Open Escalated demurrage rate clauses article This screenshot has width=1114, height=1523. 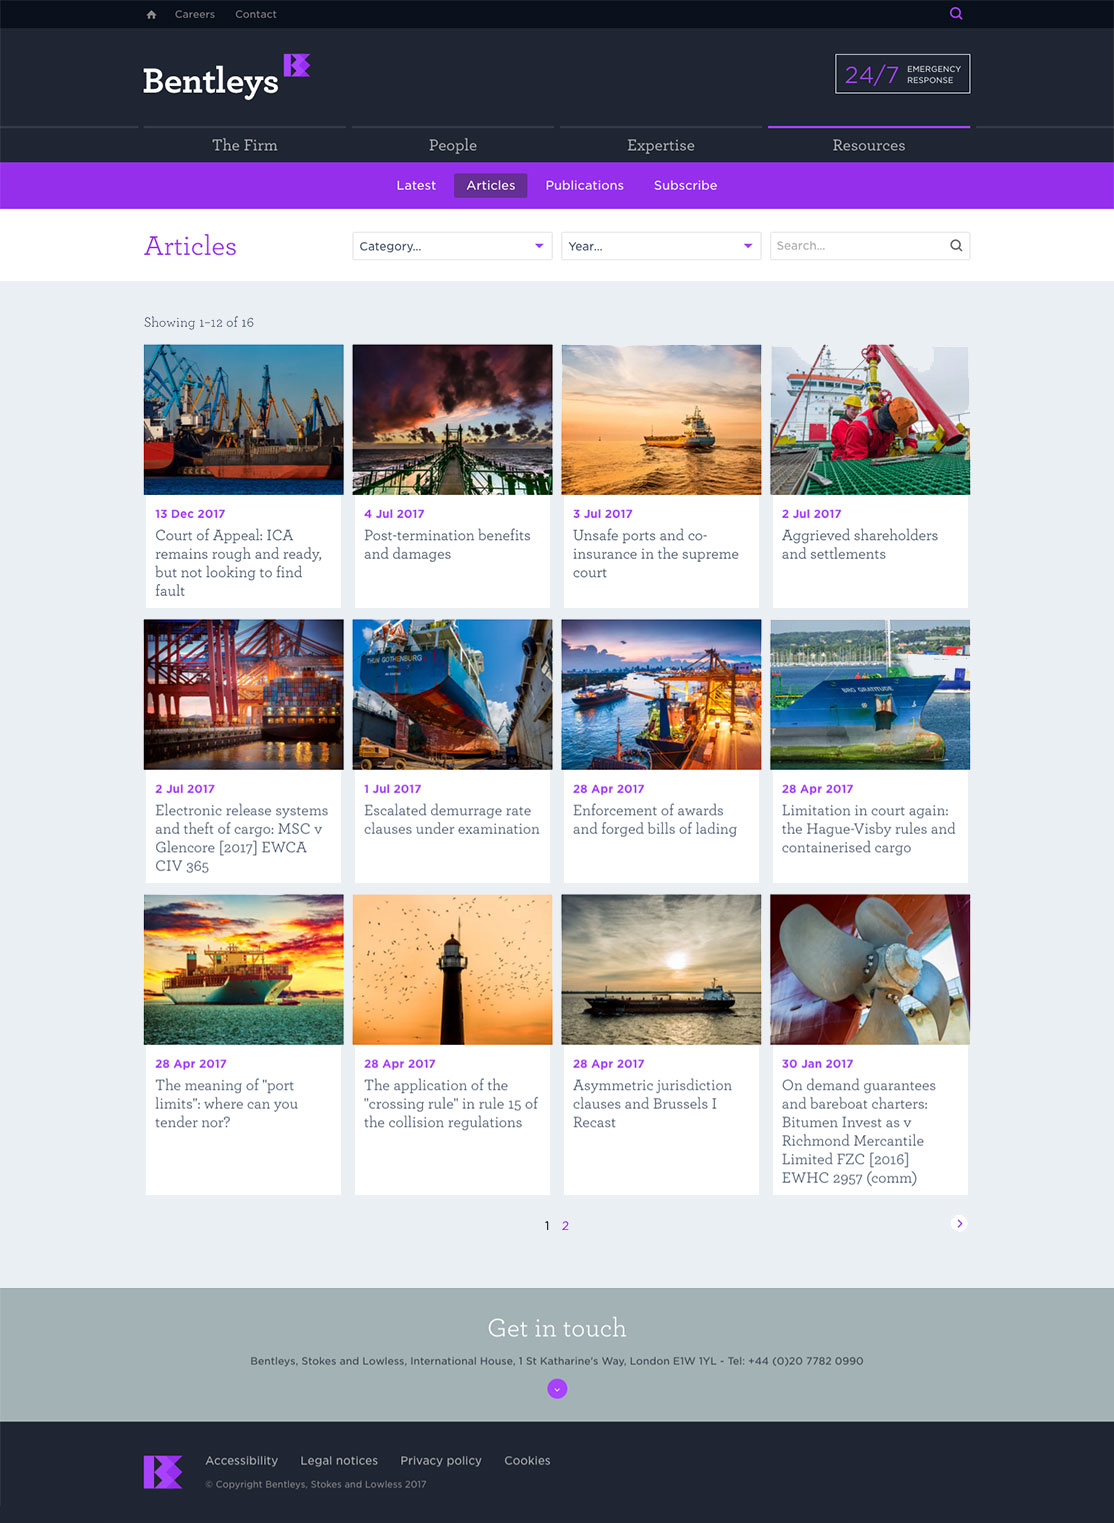pos(452,820)
